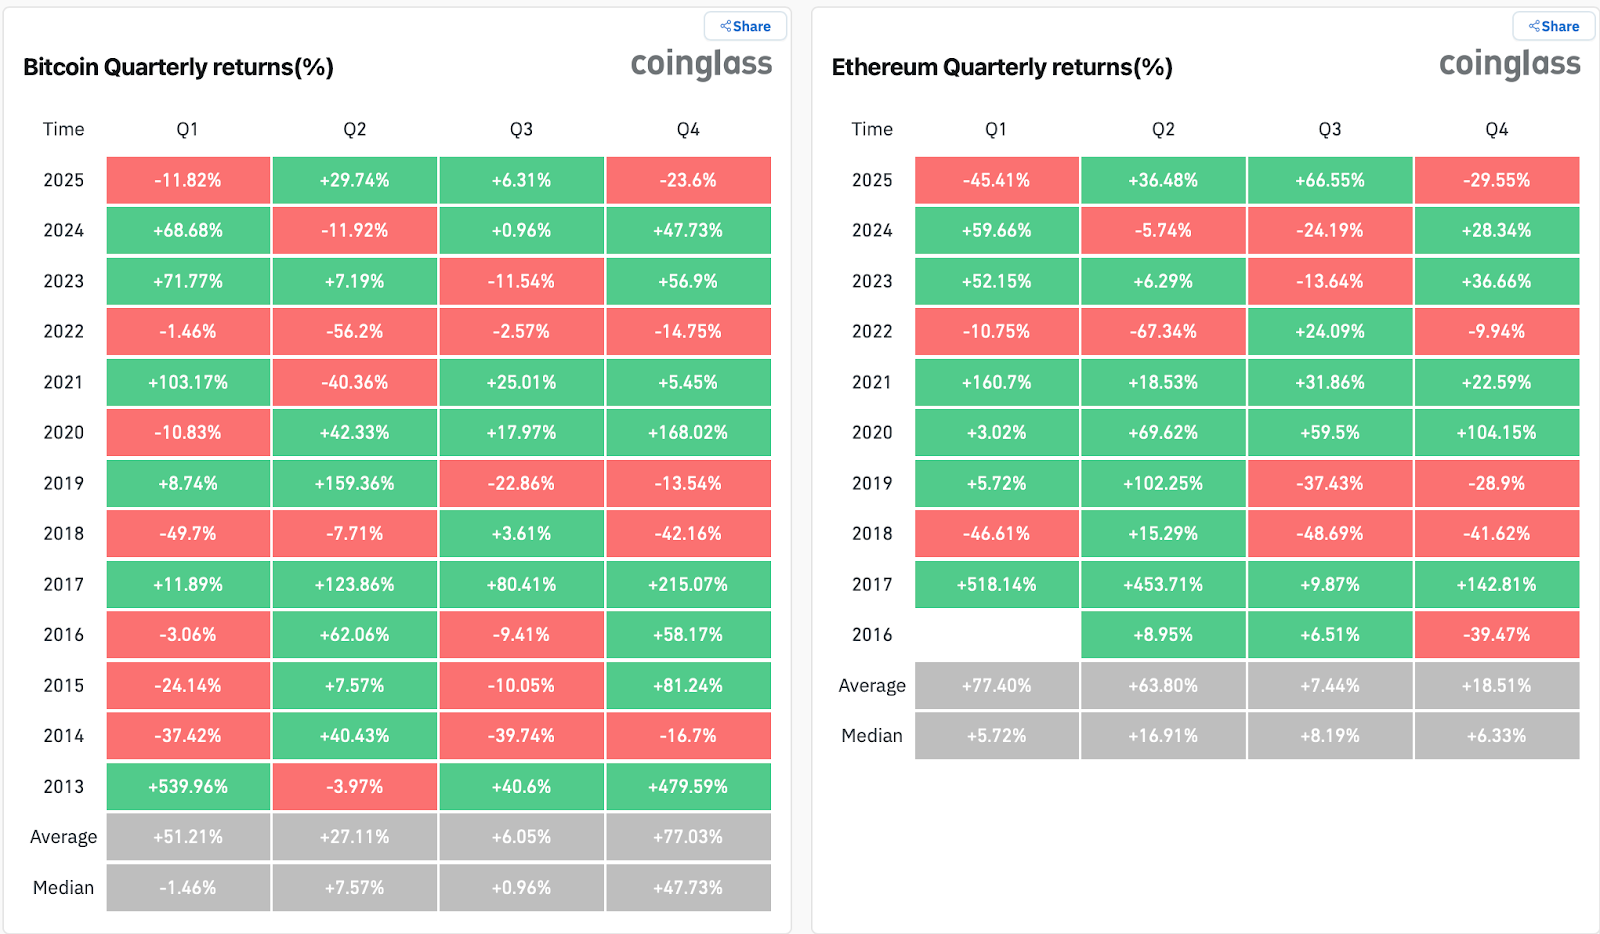This screenshot has width=1600, height=934.
Task: Click the Ethereum panel Share button
Action: 1553,26
